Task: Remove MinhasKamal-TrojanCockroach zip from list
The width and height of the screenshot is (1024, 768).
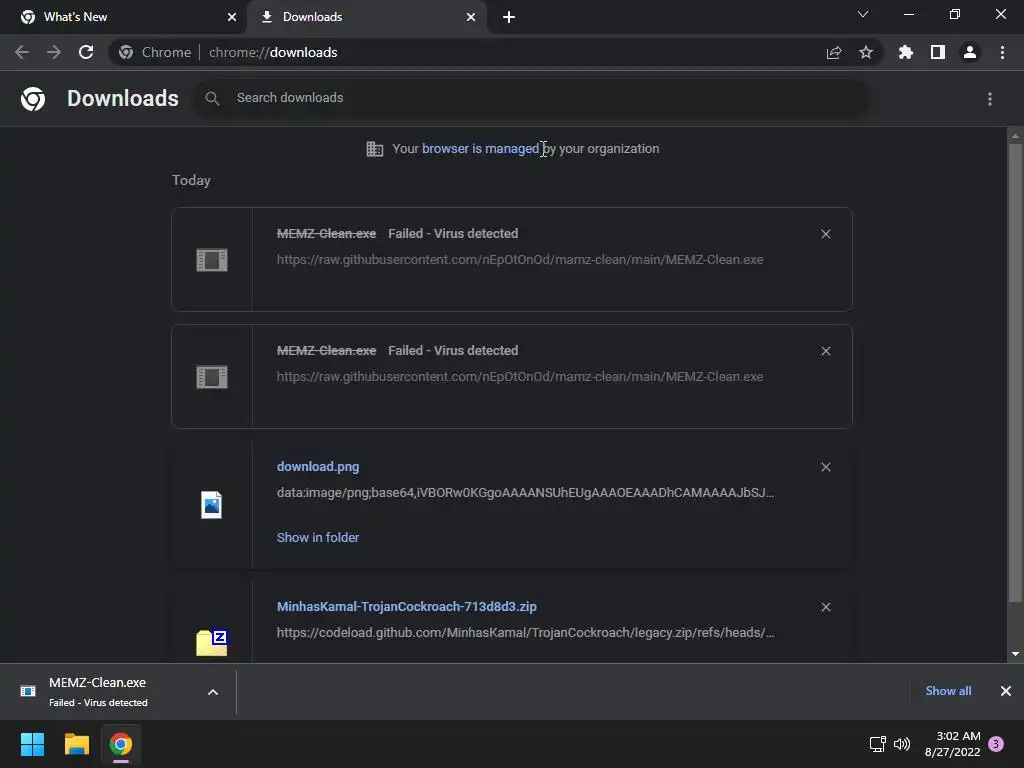Action: pos(826,607)
